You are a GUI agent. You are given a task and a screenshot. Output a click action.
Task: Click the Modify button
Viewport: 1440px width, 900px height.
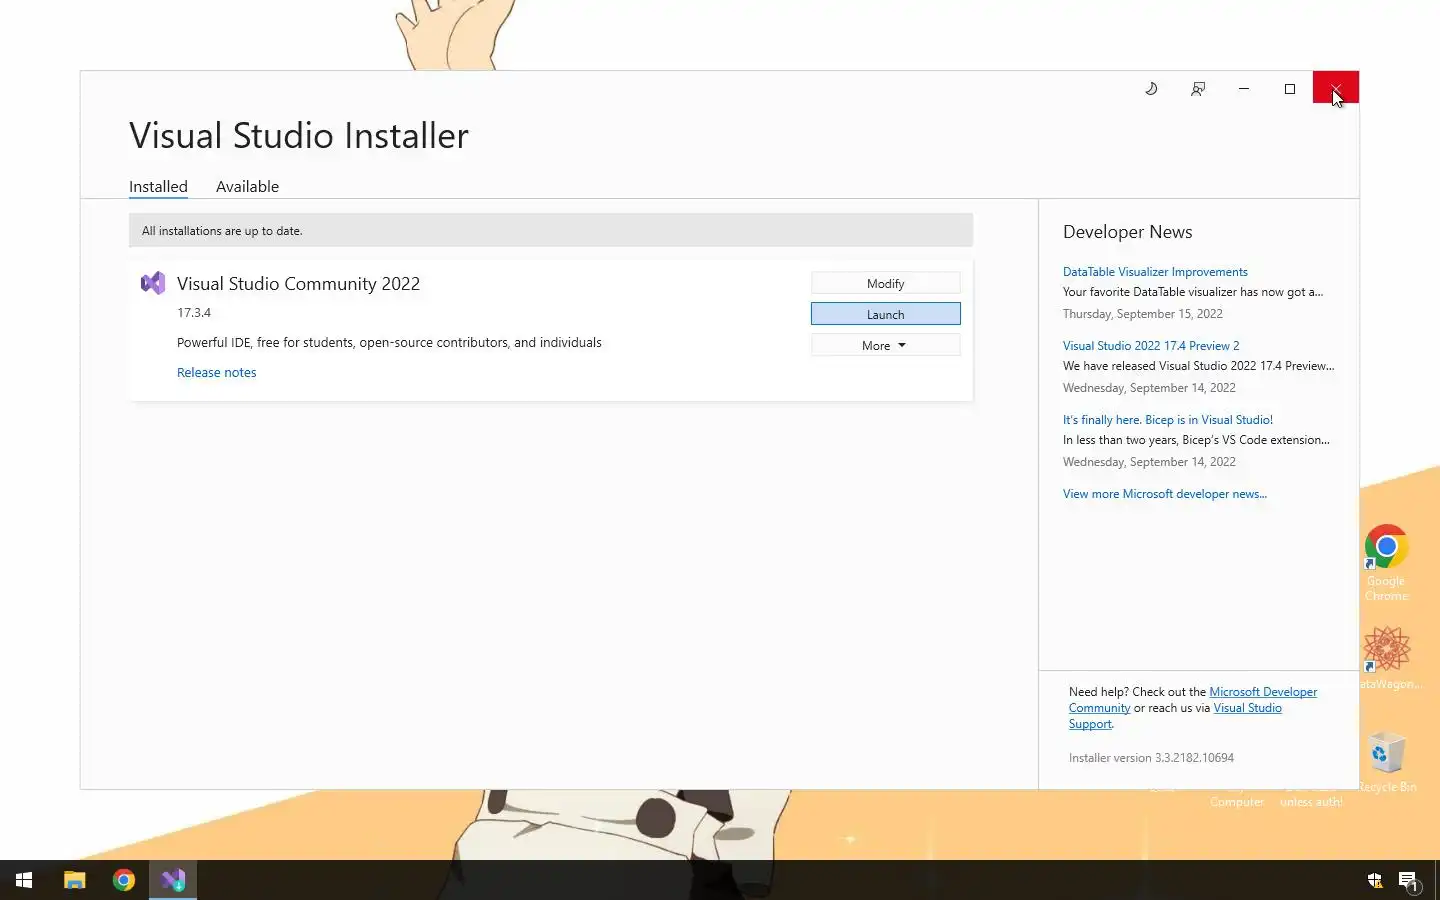click(885, 283)
